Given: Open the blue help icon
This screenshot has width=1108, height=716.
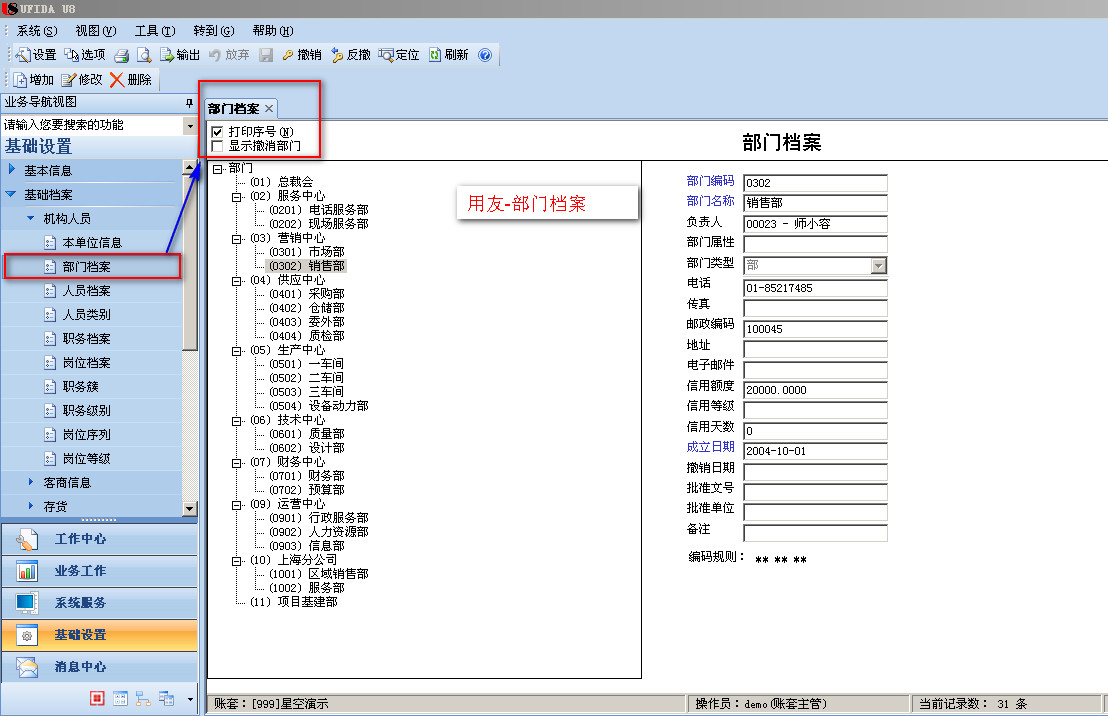Looking at the screenshot, I should (x=485, y=55).
